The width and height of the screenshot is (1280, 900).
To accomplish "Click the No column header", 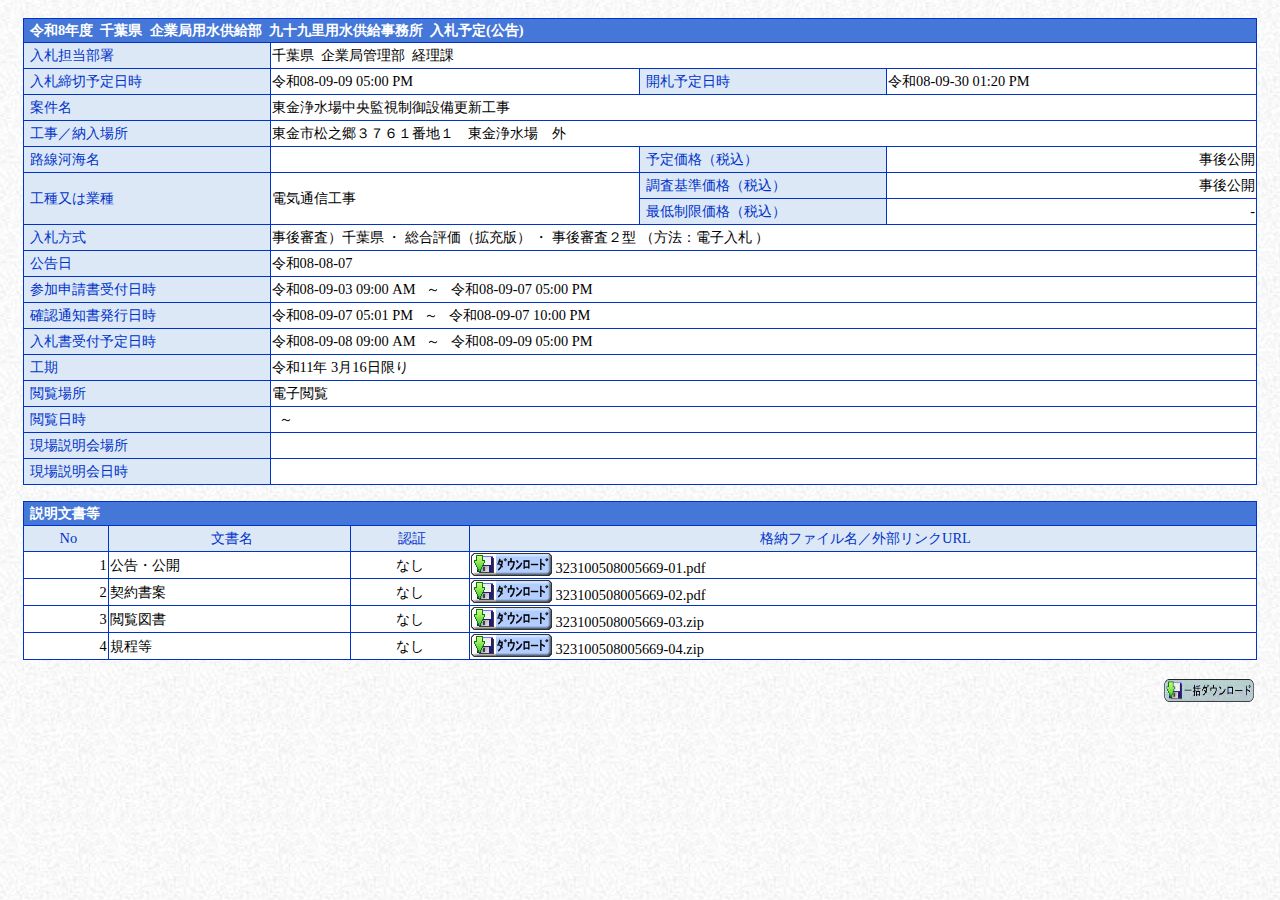I will coord(66,538).
